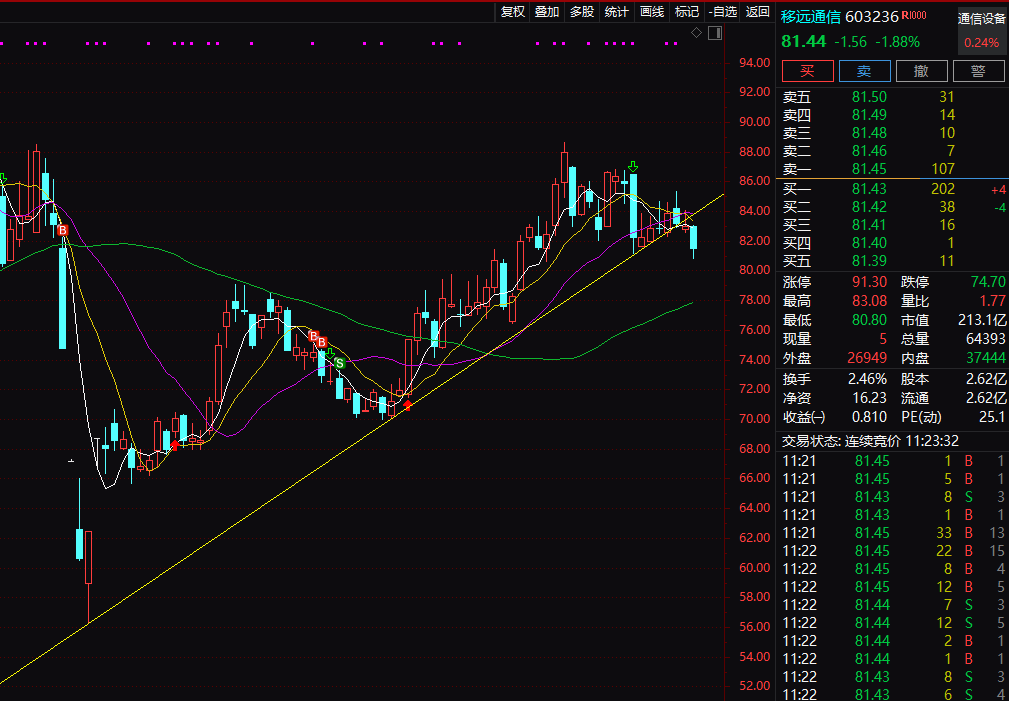The image size is (1009, 701).
Task: Click the green down arrow beside the S marker
Action: point(330,352)
